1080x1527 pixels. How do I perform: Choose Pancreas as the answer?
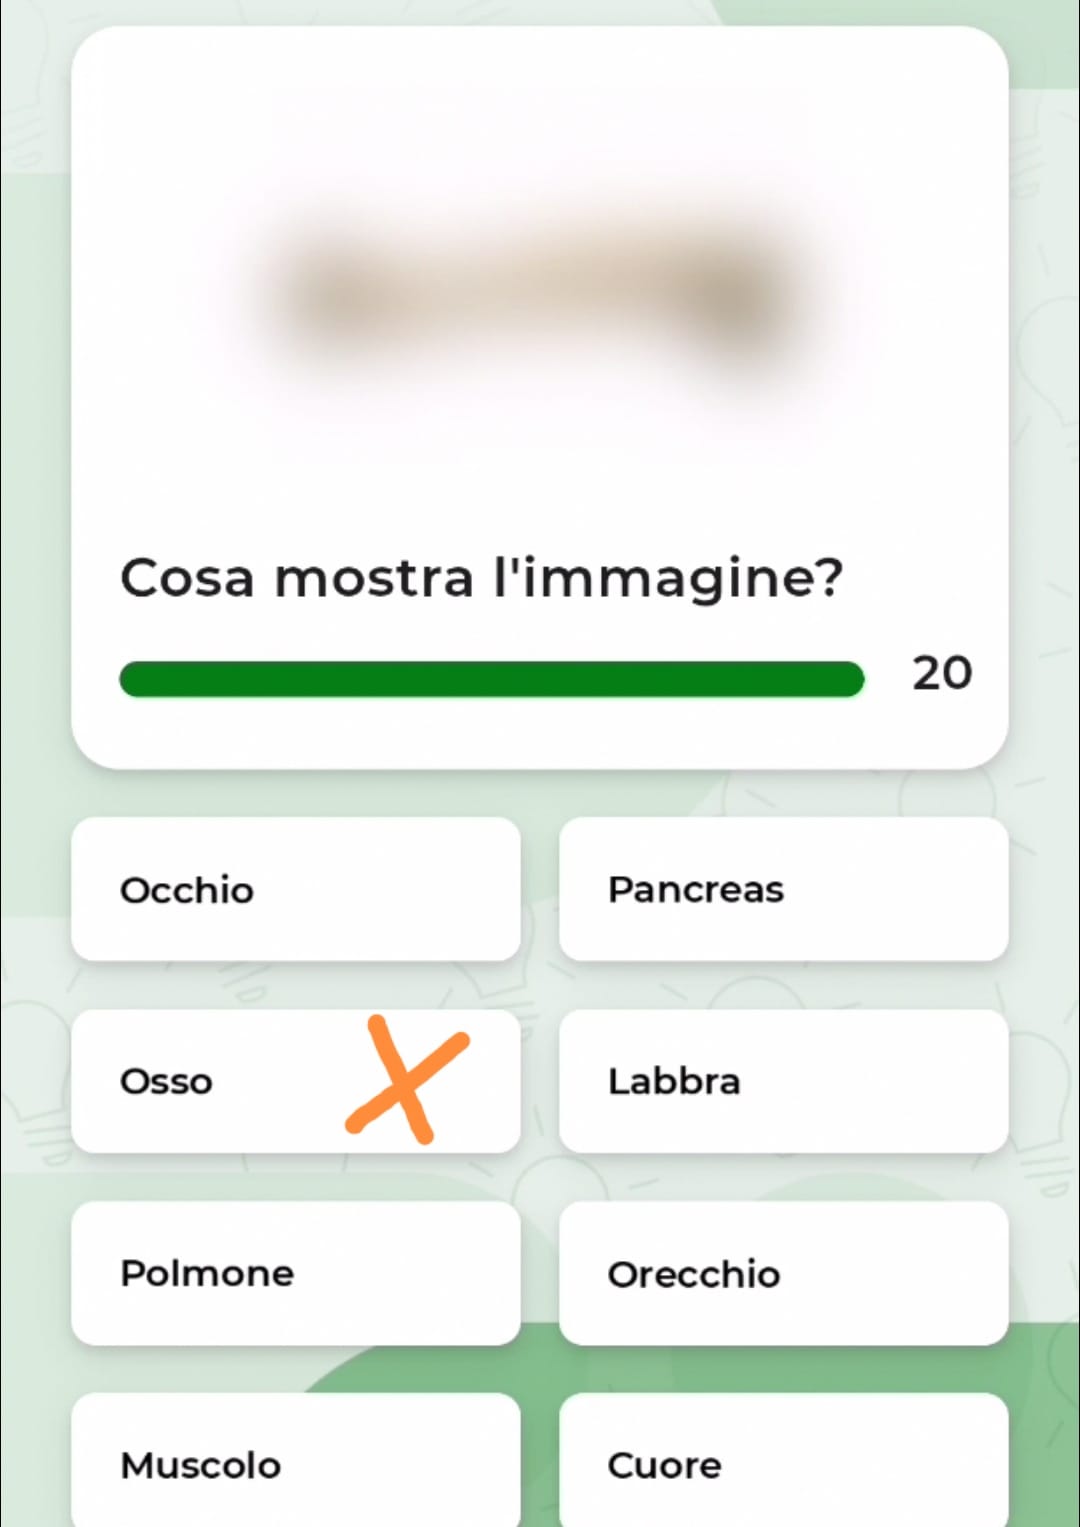(x=783, y=889)
